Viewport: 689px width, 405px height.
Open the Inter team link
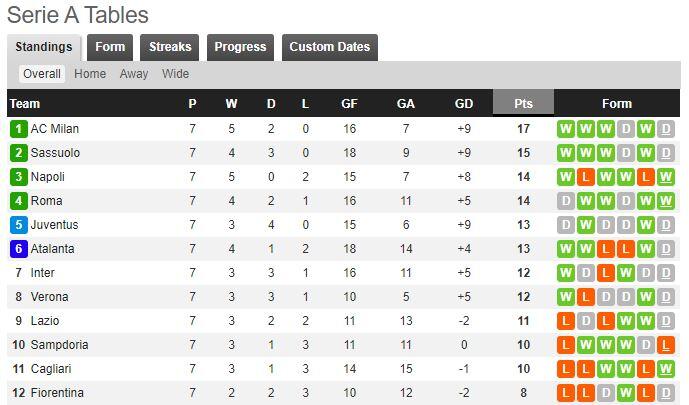coord(43,273)
